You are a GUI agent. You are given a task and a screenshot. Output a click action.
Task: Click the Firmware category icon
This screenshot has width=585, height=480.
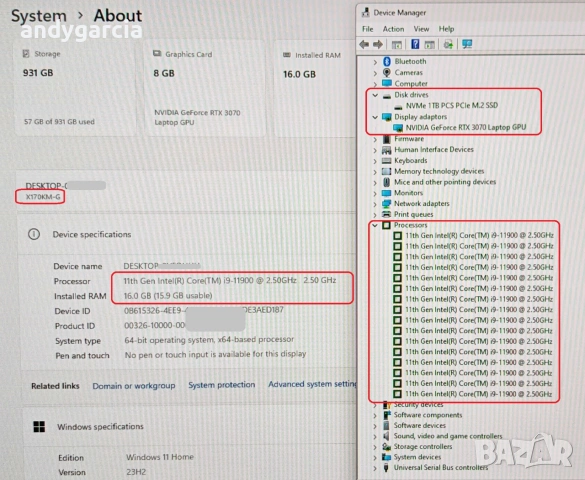tap(387, 139)
